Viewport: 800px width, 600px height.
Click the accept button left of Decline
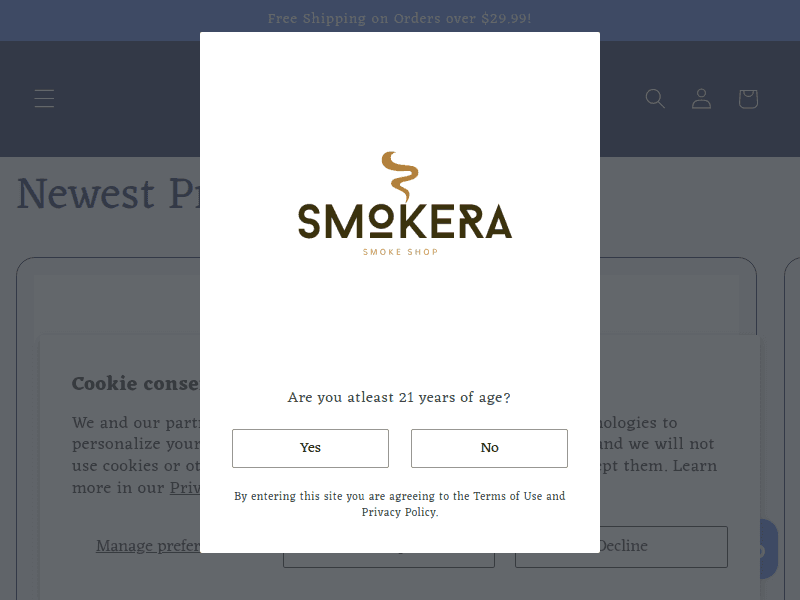click(388, 546)
